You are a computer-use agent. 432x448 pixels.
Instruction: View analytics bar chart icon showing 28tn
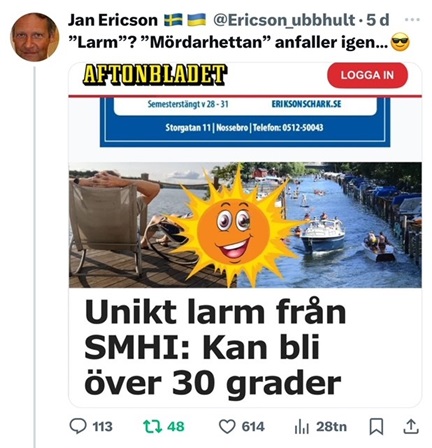point(302,427)
